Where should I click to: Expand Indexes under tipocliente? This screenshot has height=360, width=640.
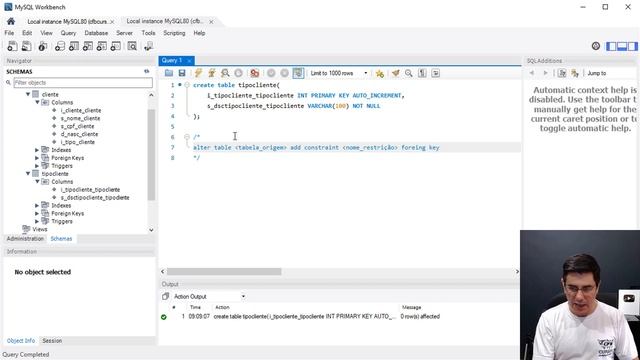37,205
